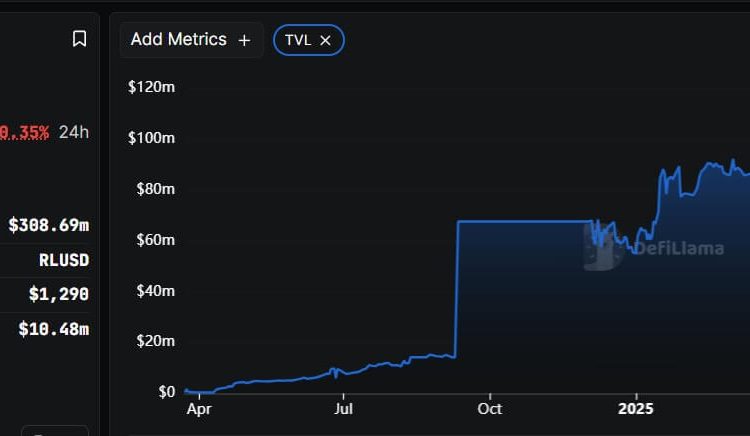
Task: Select the $1,290 stat value
Action: click(x=58, y=294)
